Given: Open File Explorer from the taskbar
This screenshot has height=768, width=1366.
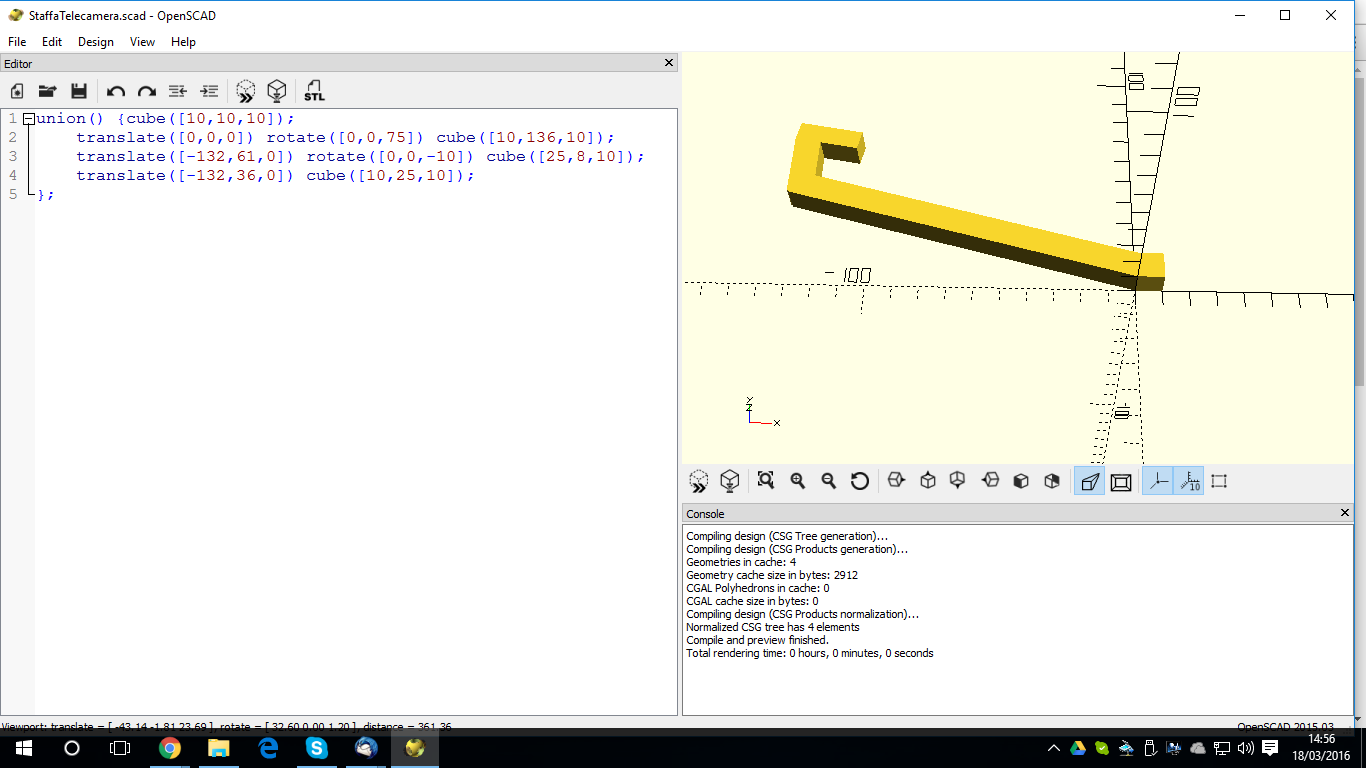Looking at the screenshot, I should coord(219,748).
